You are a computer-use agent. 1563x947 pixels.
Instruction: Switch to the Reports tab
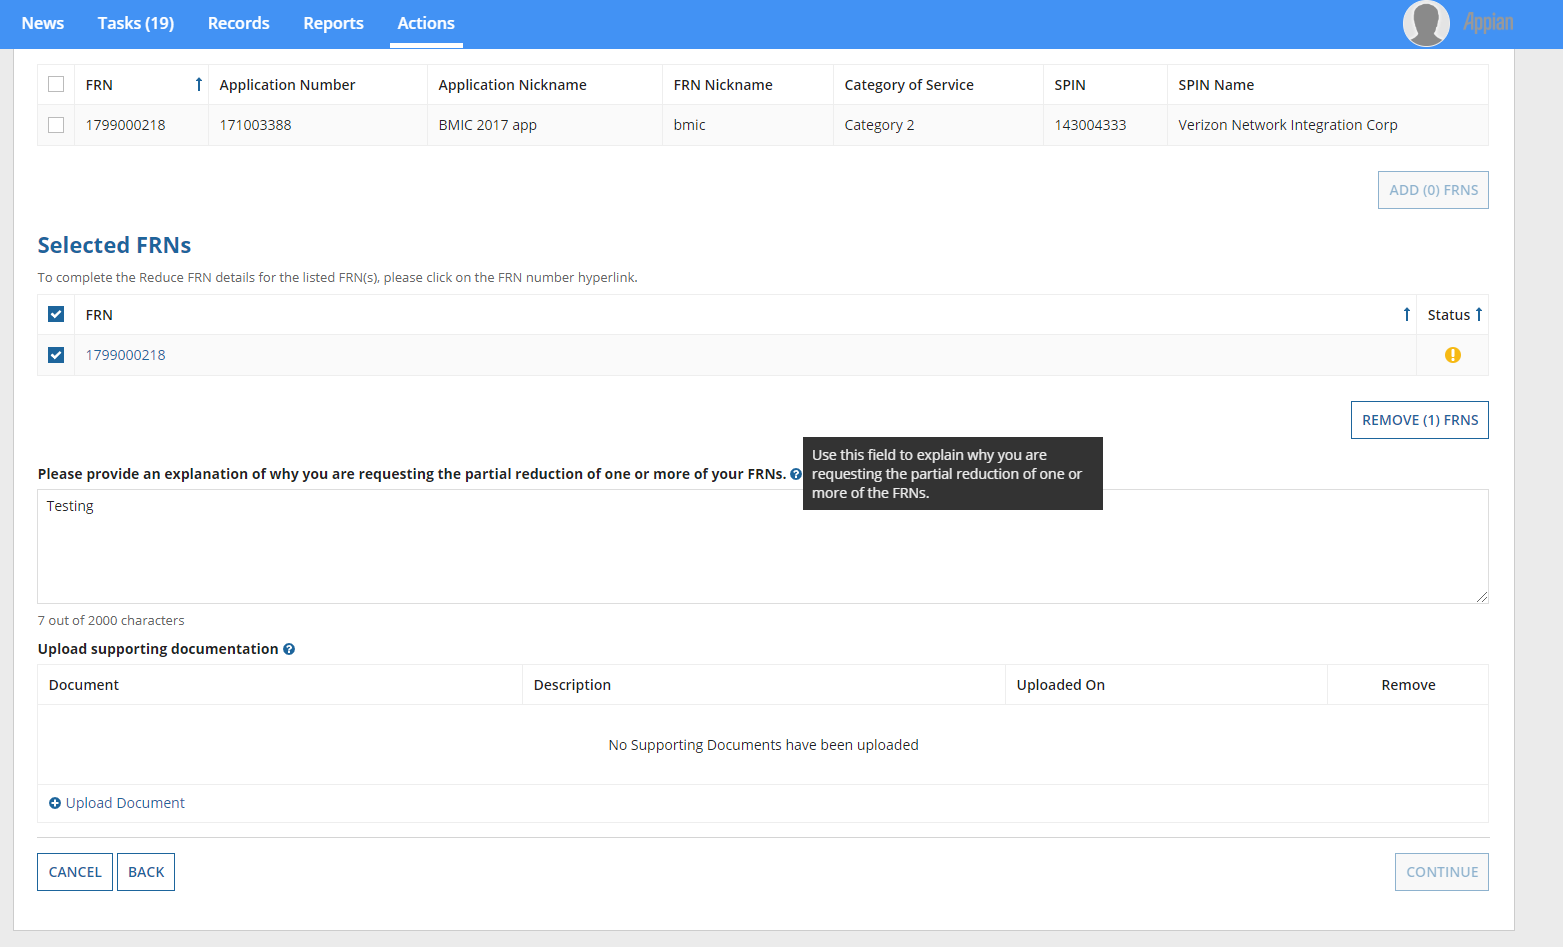[333, 23]
